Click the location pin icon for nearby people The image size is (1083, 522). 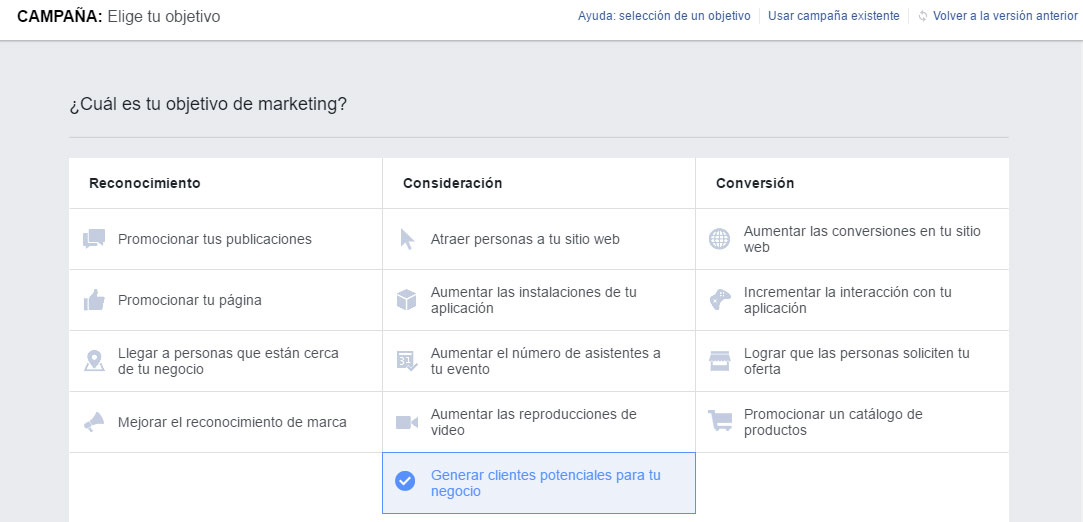(94, 360)
